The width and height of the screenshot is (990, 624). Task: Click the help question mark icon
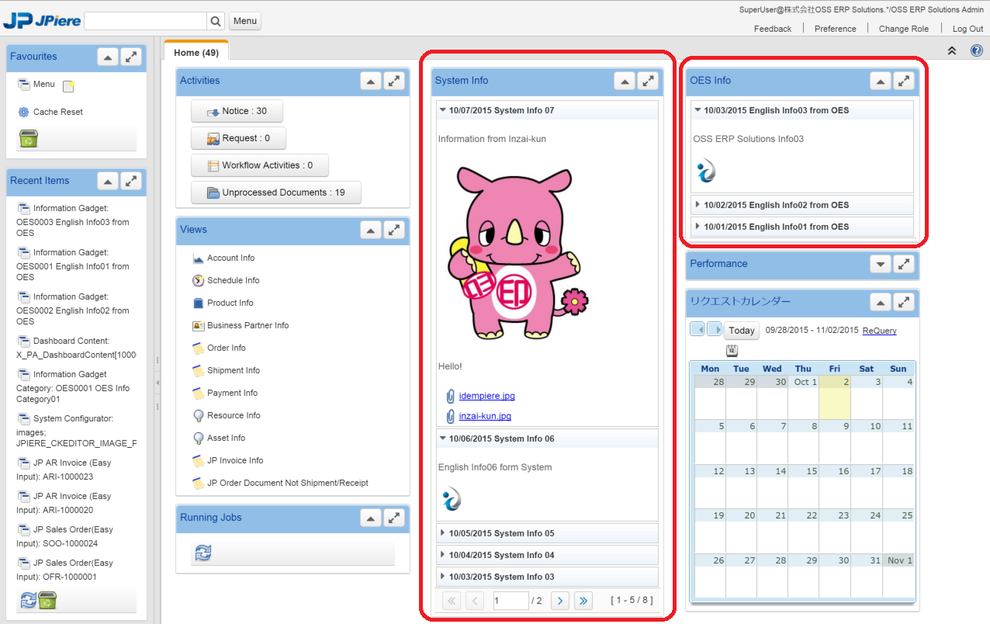[x=976, y=51]
